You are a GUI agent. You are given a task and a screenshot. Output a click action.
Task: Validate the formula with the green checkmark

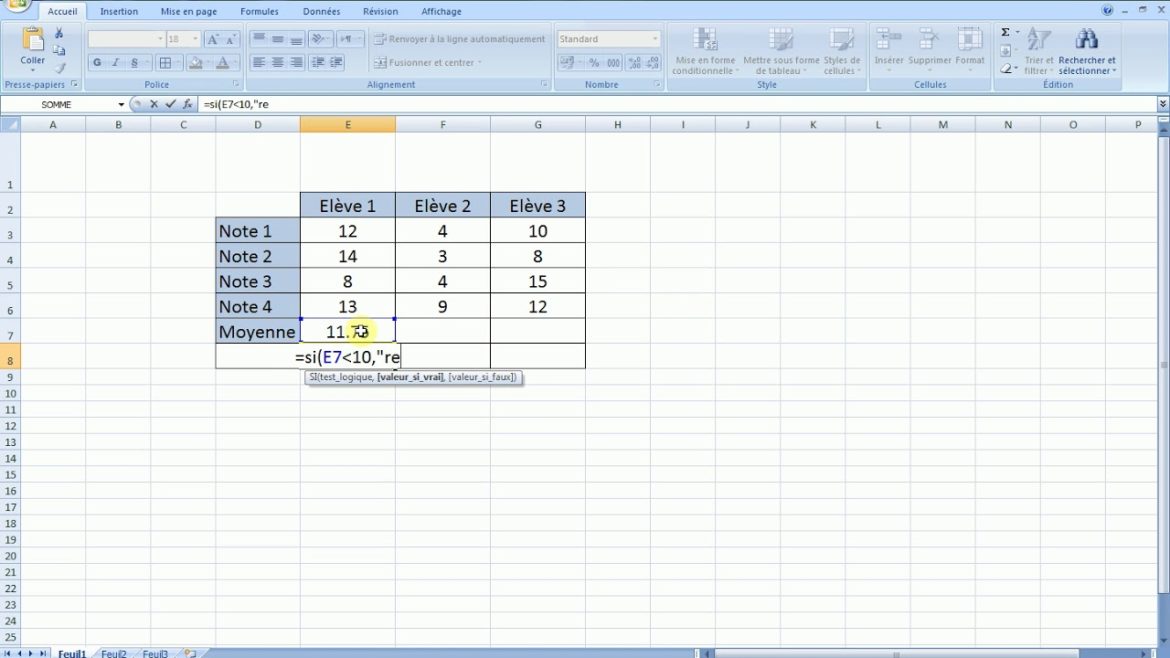click(x=168, y=104)
